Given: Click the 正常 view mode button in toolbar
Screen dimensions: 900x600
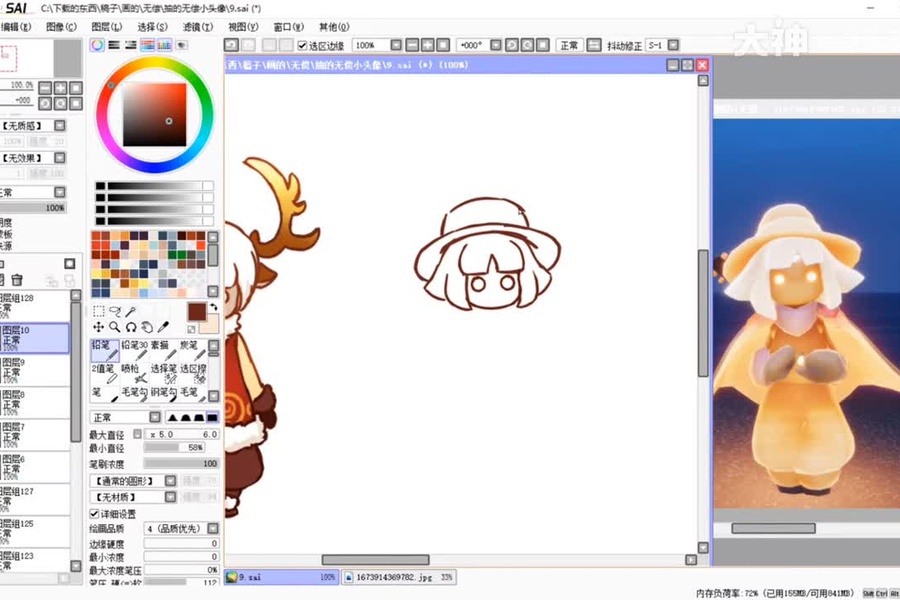Looking at the screenshot, I should [x=569, y=45].
